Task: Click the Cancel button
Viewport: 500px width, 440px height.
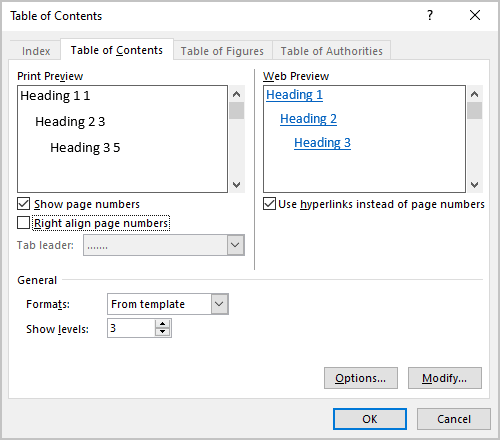Action: (x=454, y=419)
